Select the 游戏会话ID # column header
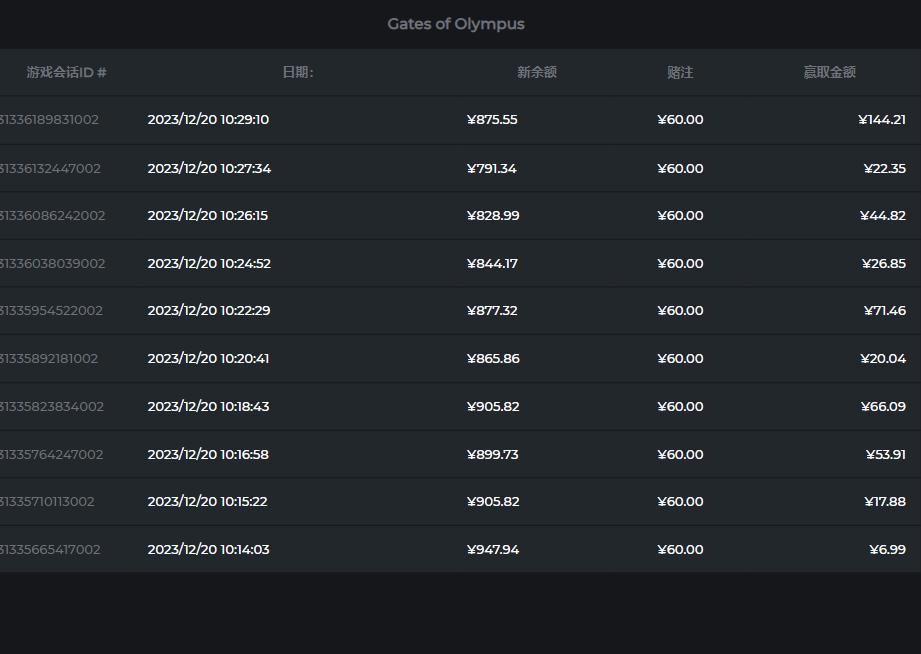Viewport: 921px width, 654px height. [x=66, y=72]
